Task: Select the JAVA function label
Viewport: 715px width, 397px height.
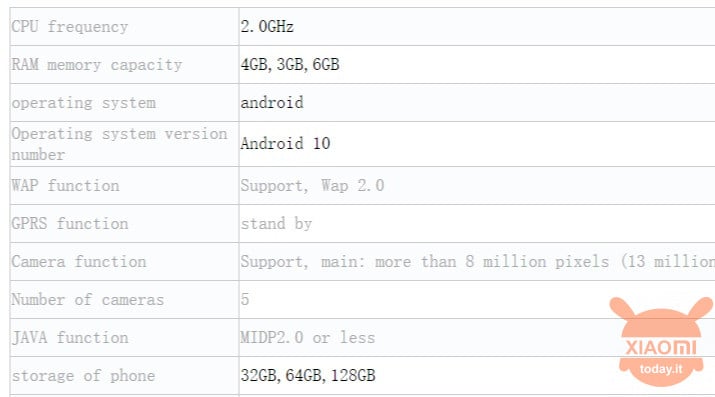Action: click(70, 338)
